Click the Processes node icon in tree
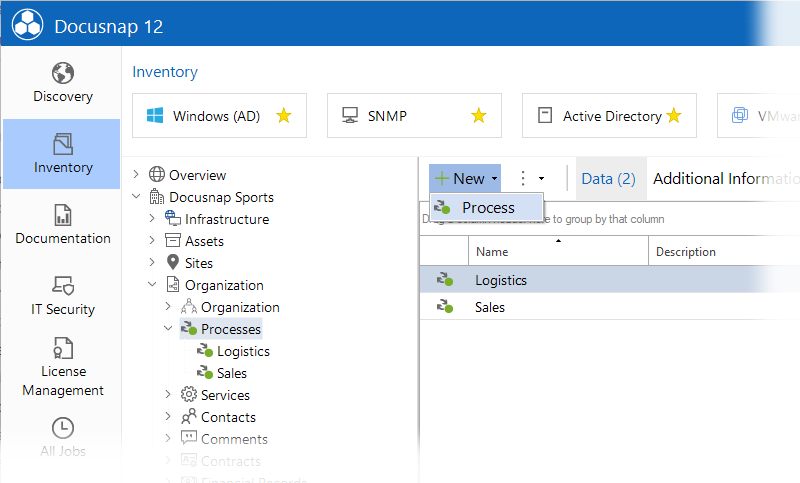Image resolution: width=800 pixels, height=483 pixels. pos(189,328)
